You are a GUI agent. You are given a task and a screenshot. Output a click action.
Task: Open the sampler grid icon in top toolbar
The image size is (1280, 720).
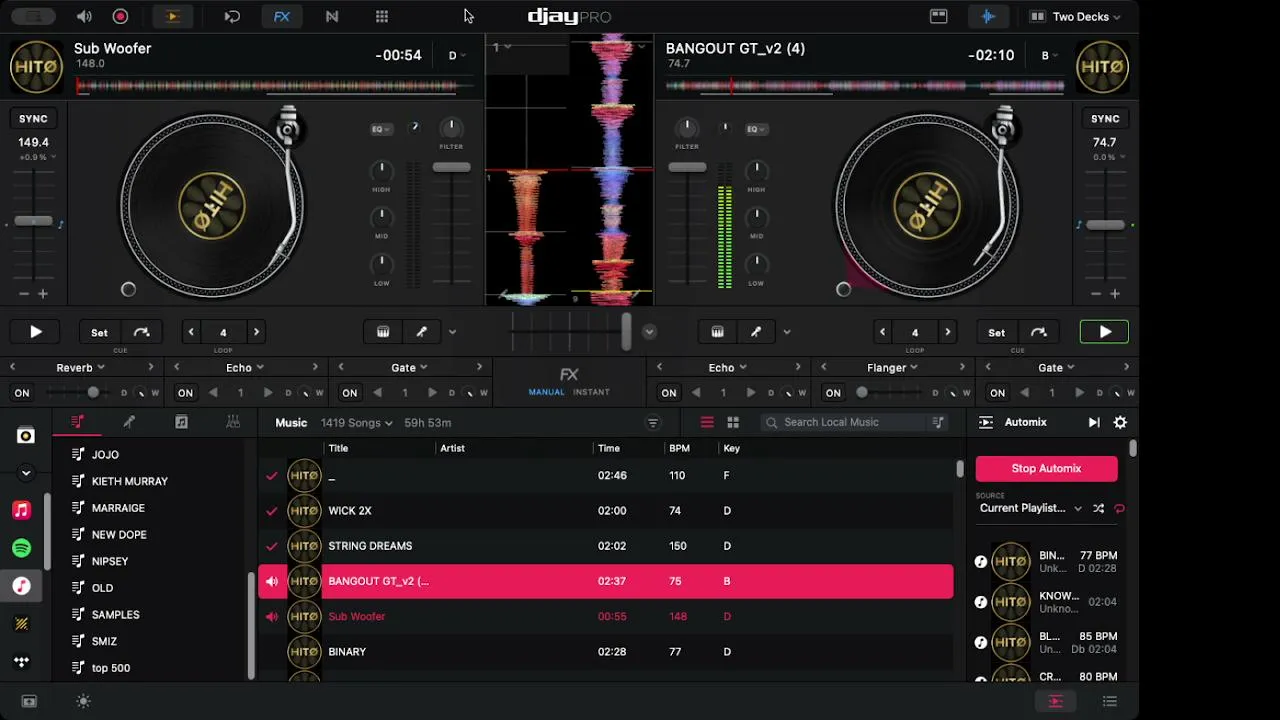pos(382,16)
